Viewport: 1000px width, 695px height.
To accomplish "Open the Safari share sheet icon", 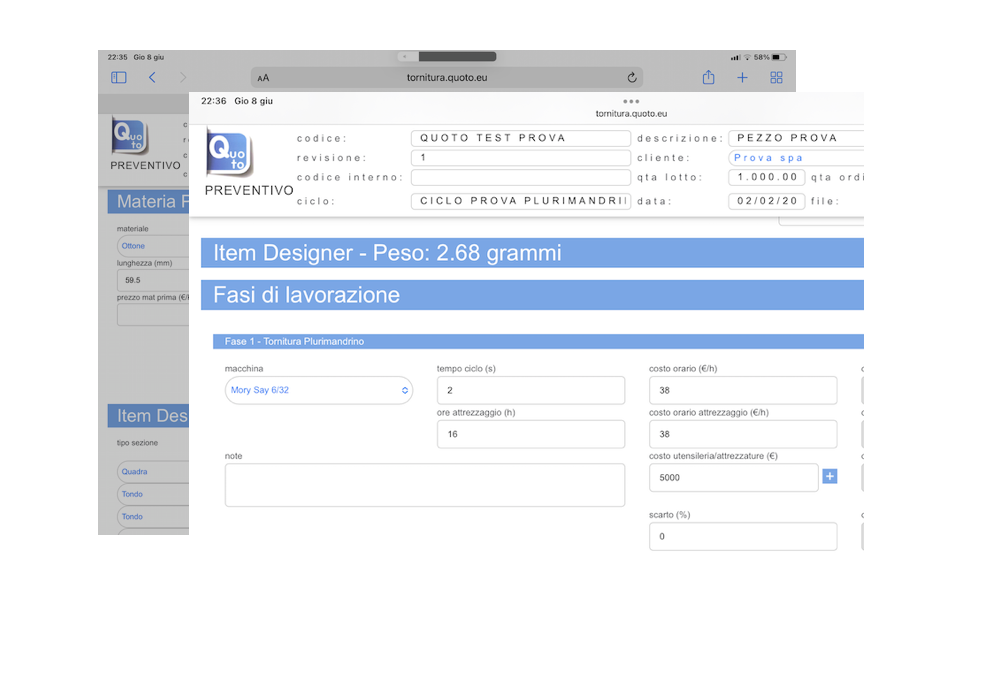I will point(709,78).
